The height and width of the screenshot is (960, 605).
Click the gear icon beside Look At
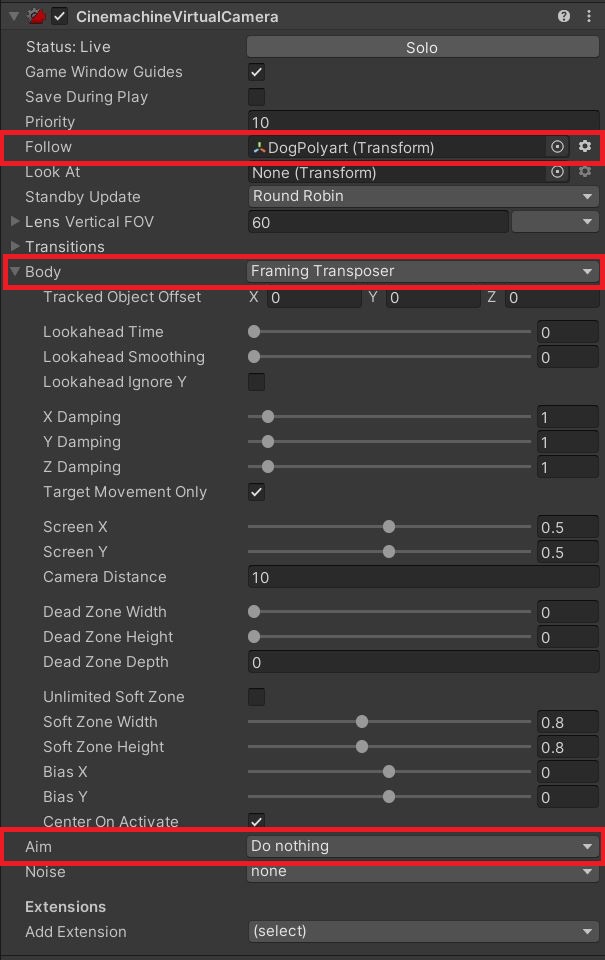pos(585,172)
